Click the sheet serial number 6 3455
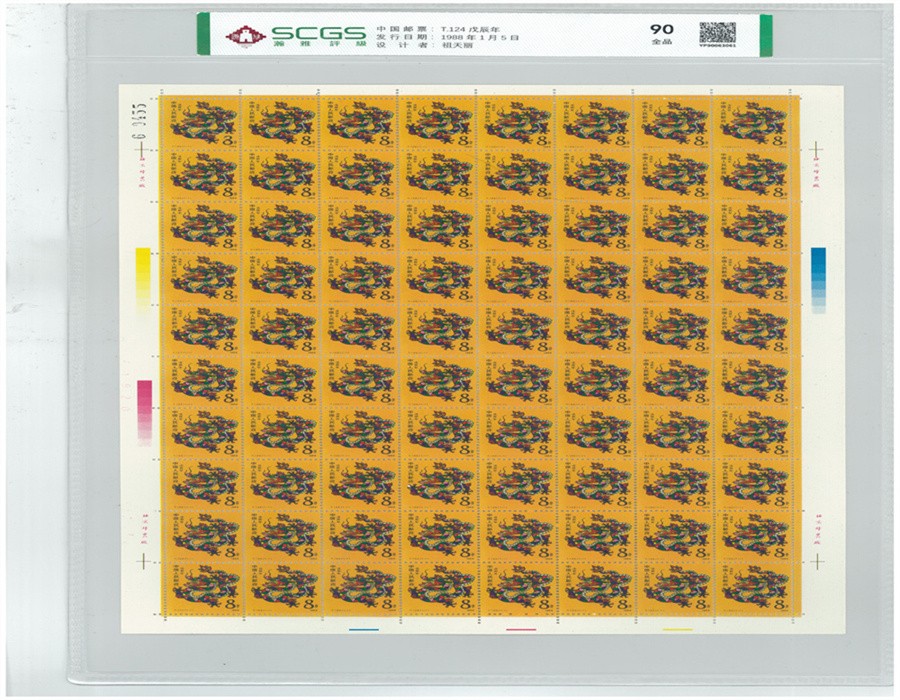900x700 pixels. (x=142, y=119)
